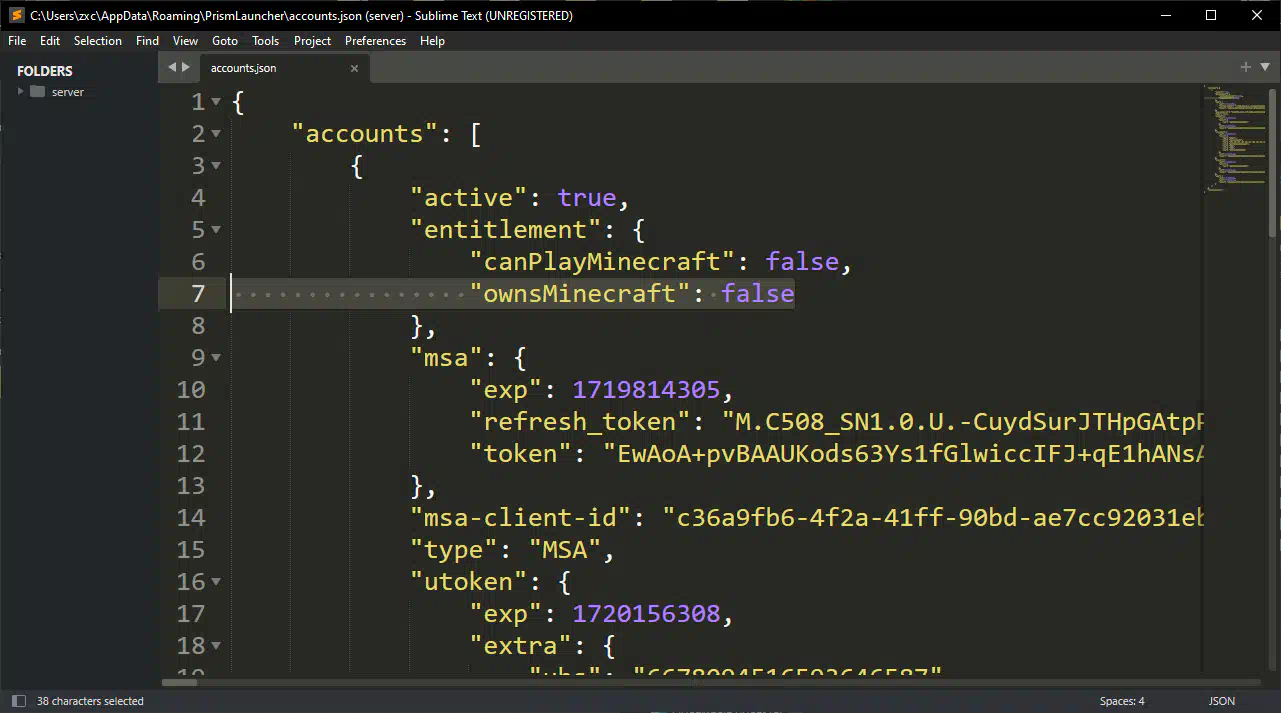Open the Tools menu
Screen dimensions: 1281x713
266,41
